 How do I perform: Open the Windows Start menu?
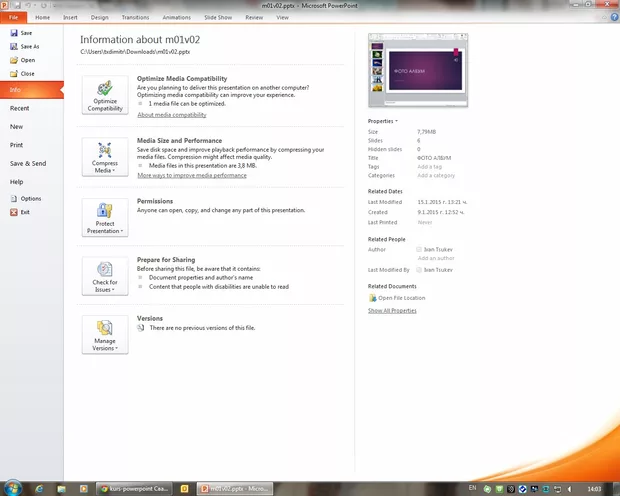[14, 487]
